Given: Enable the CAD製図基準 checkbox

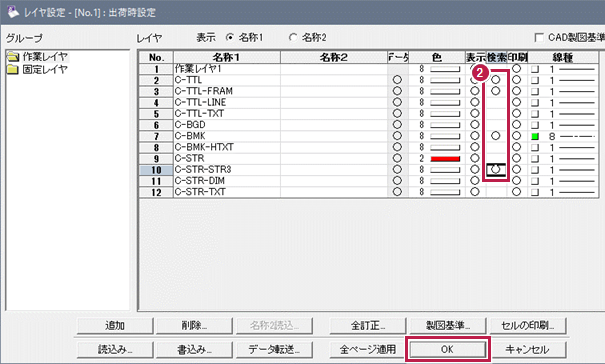Looking at the screenshot, I should (x=539, y=37).
